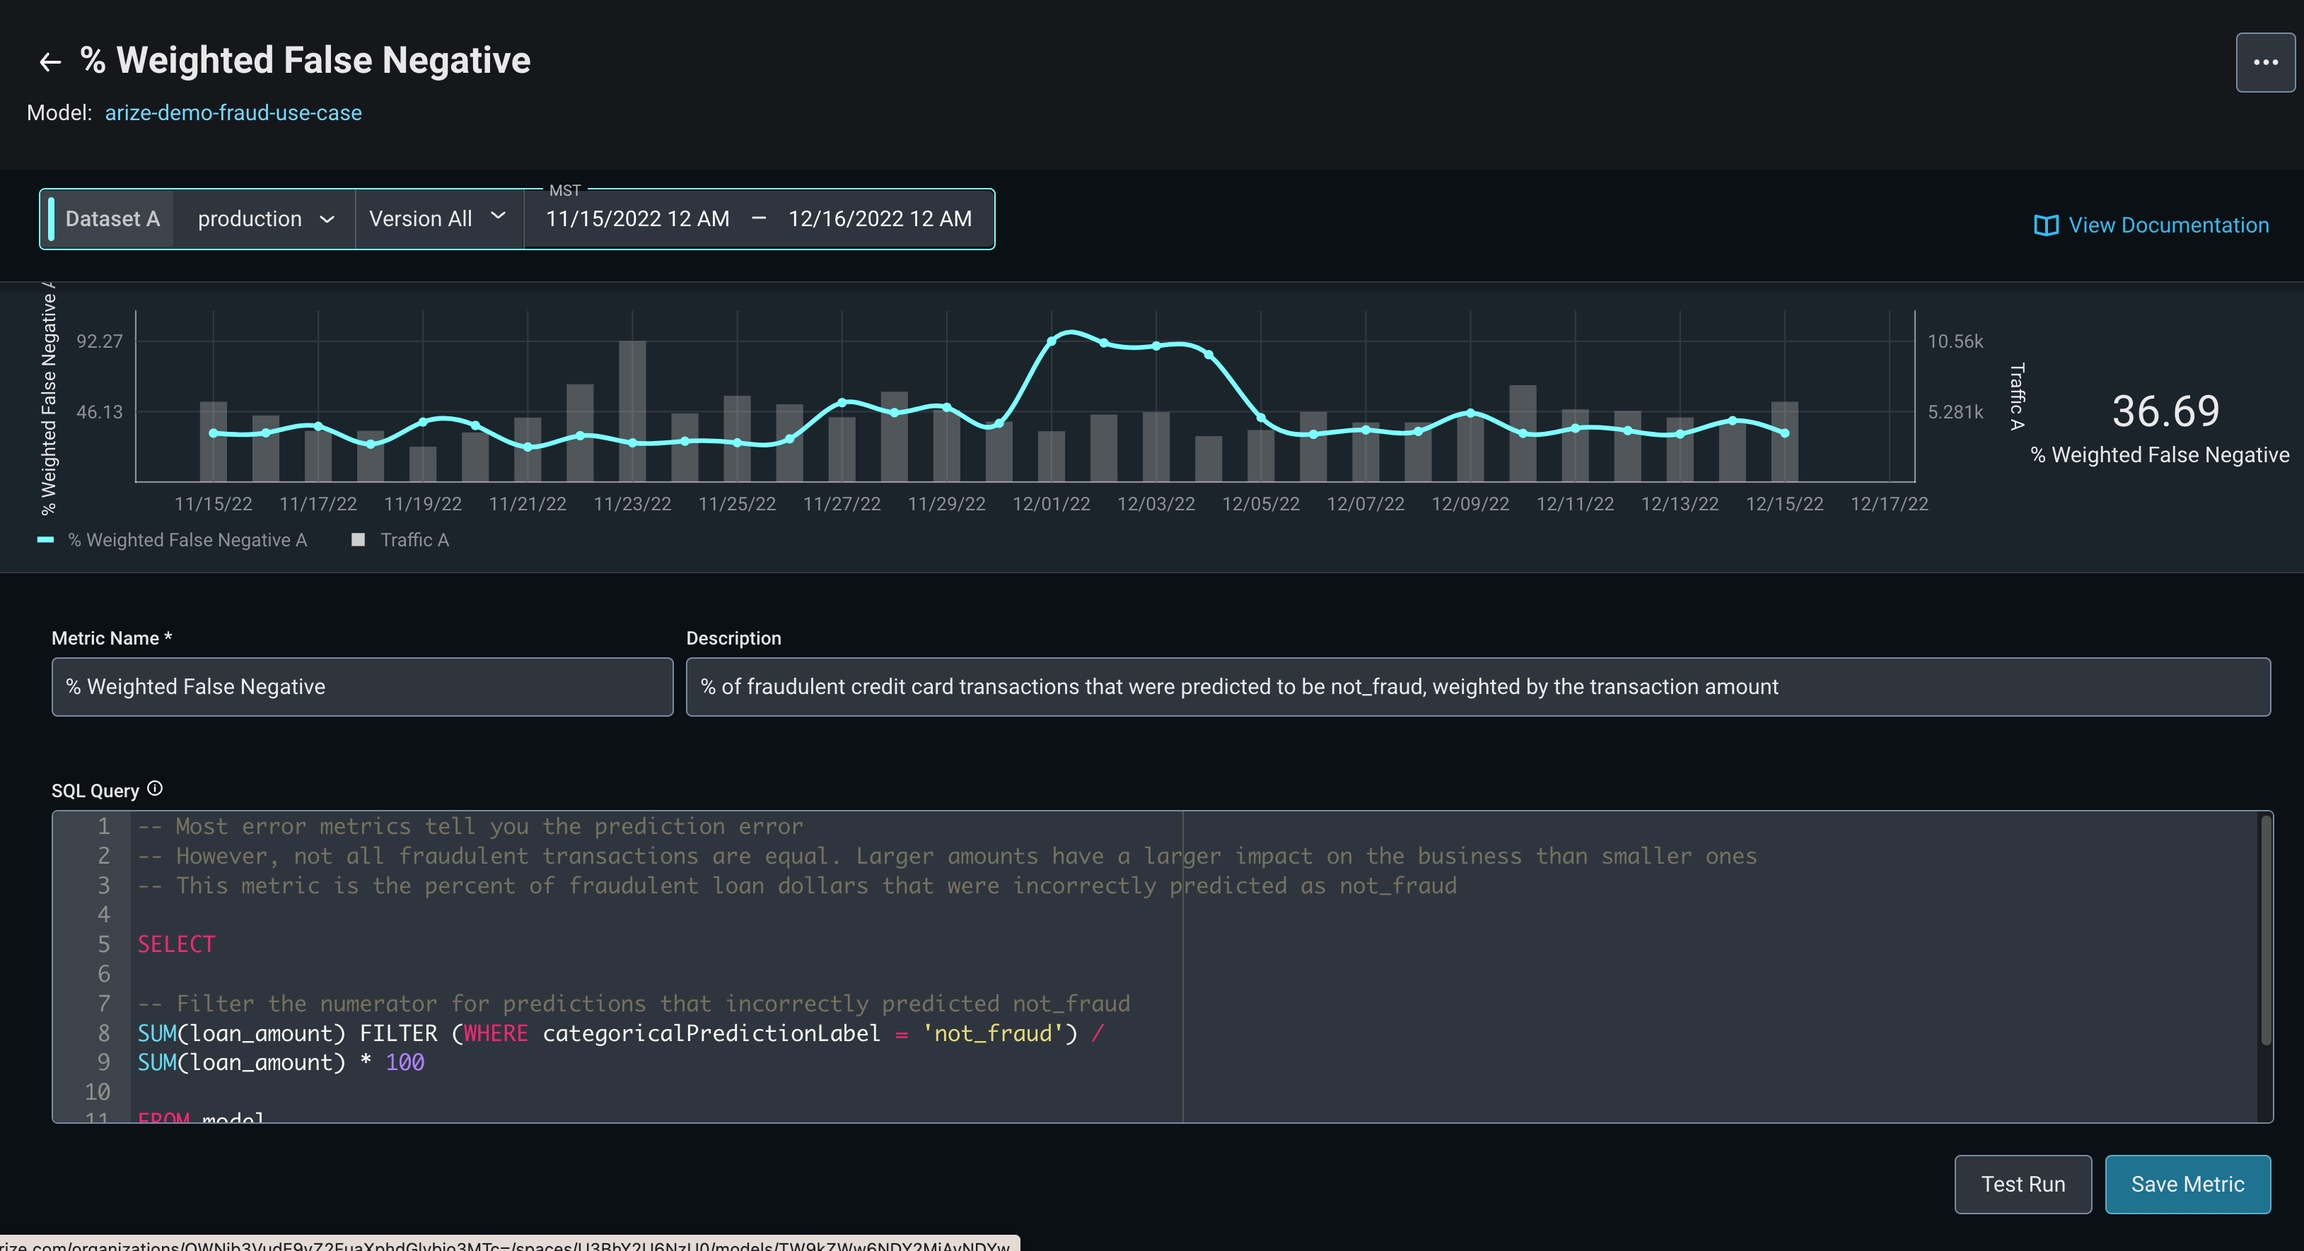Click into the Description text field
Viewport: 2304px width, 1251px height.
tap(1477, 687)
